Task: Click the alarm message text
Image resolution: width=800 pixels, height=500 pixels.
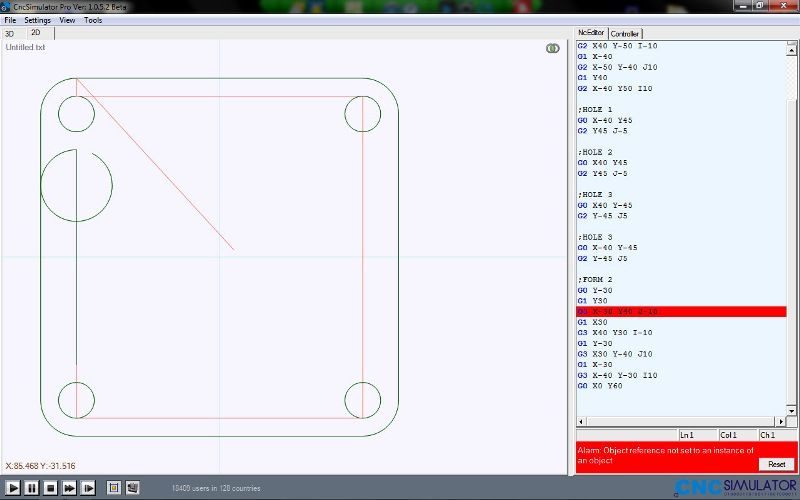Action: 665,455
